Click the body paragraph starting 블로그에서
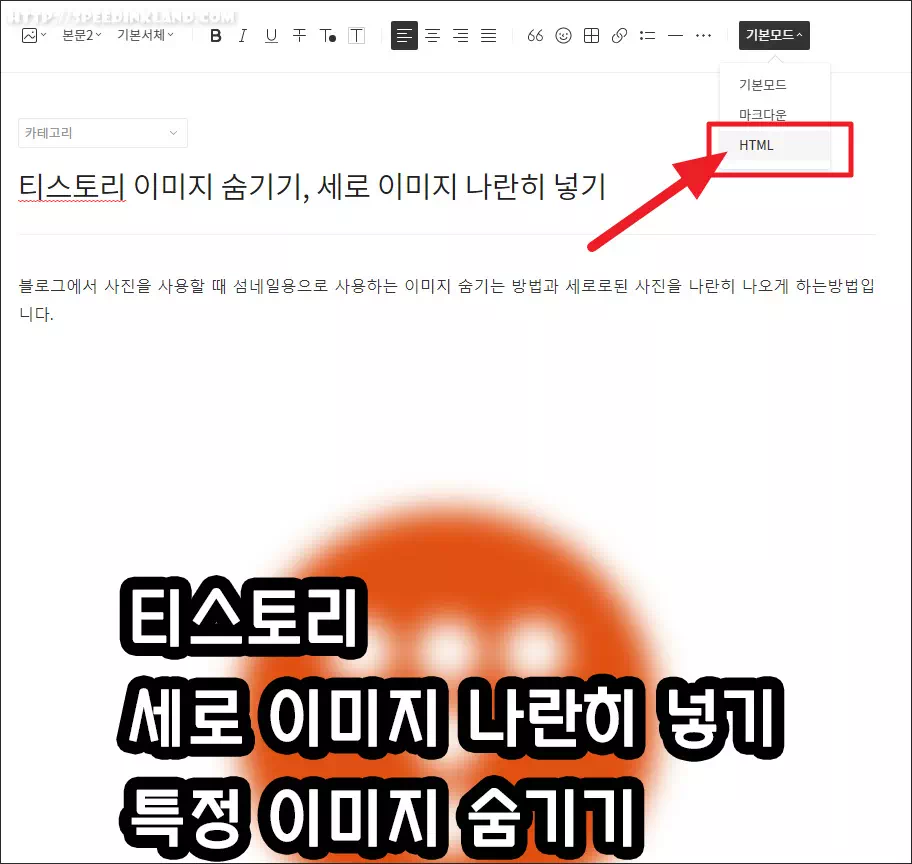912x864 pixels. click(447, 300)
